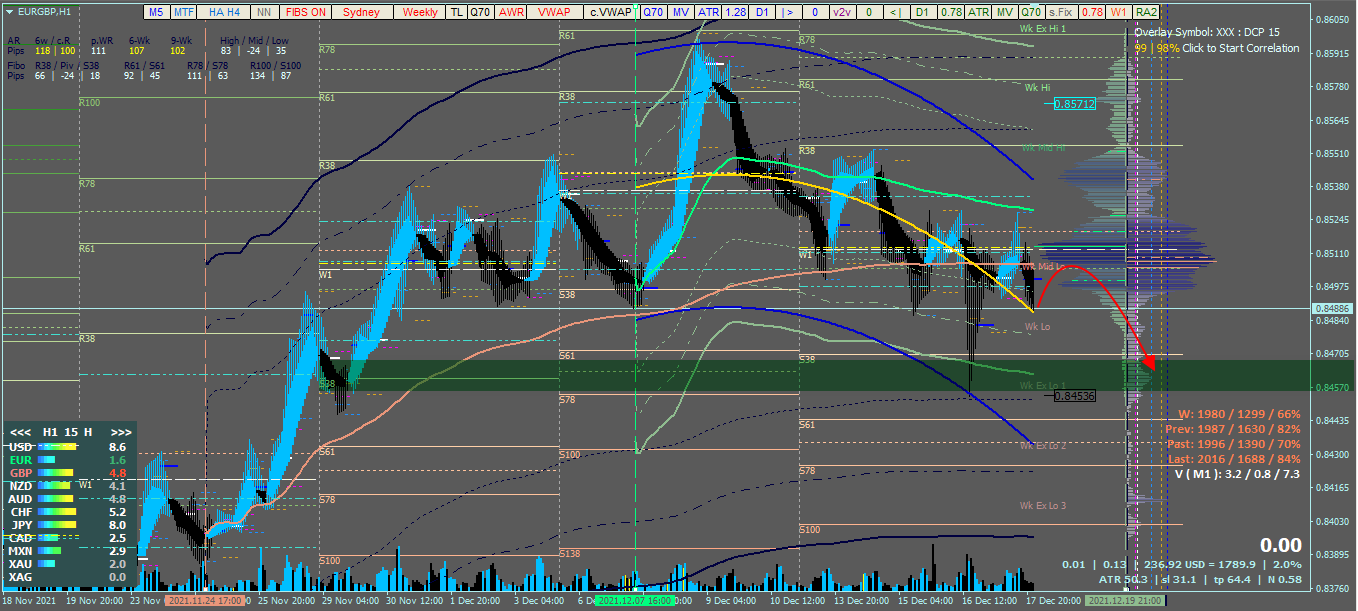Screen dimensions: 1358x611
Task: Click the green 0 button after v2v
Action: (x=869, y=12)
